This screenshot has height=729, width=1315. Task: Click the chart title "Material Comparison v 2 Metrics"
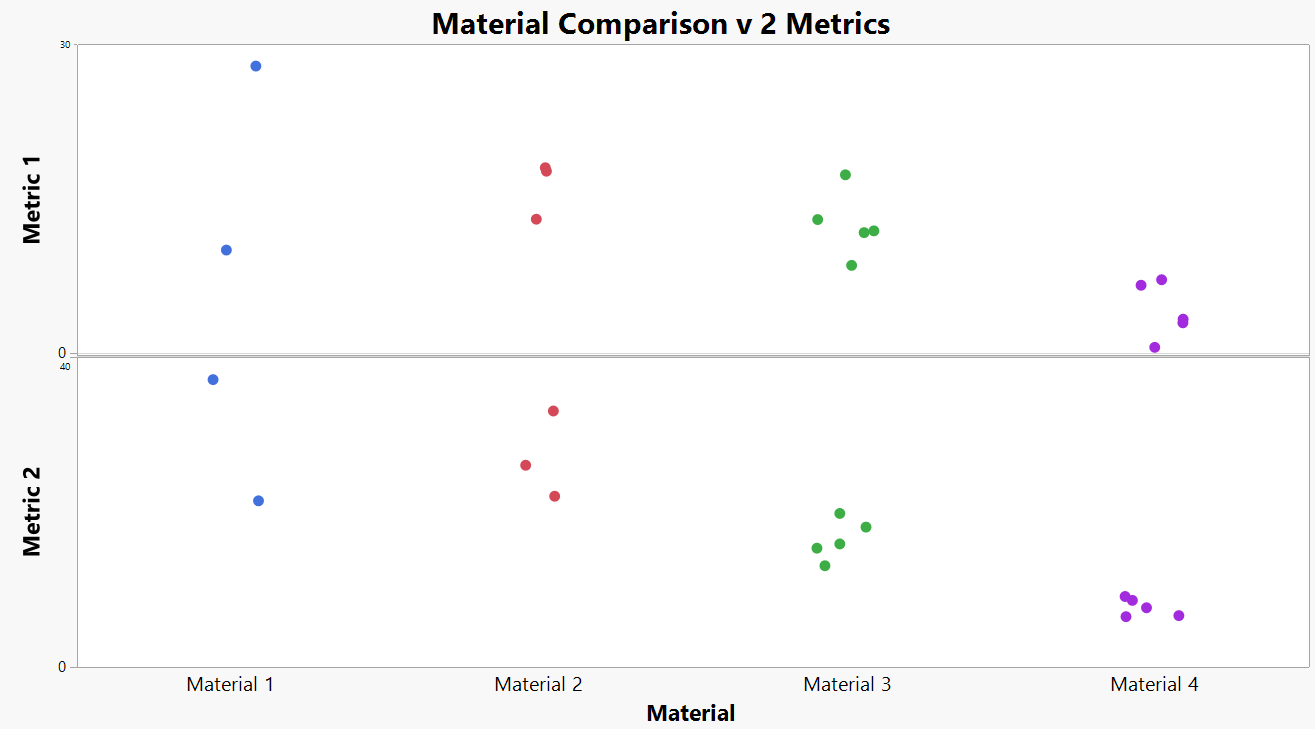pyautogui.click(x=660, y=23)
